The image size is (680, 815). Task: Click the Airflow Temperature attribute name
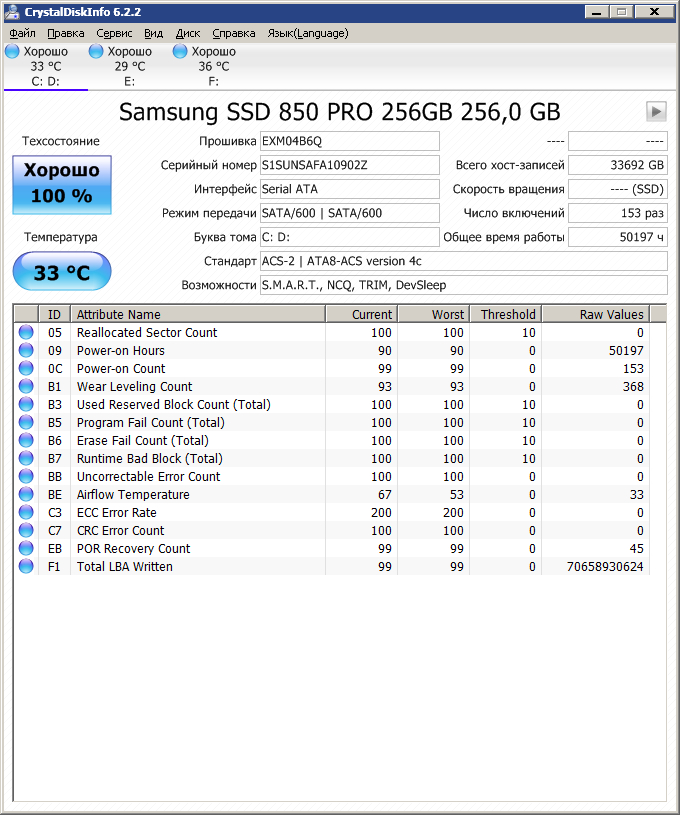pos(133,494)
